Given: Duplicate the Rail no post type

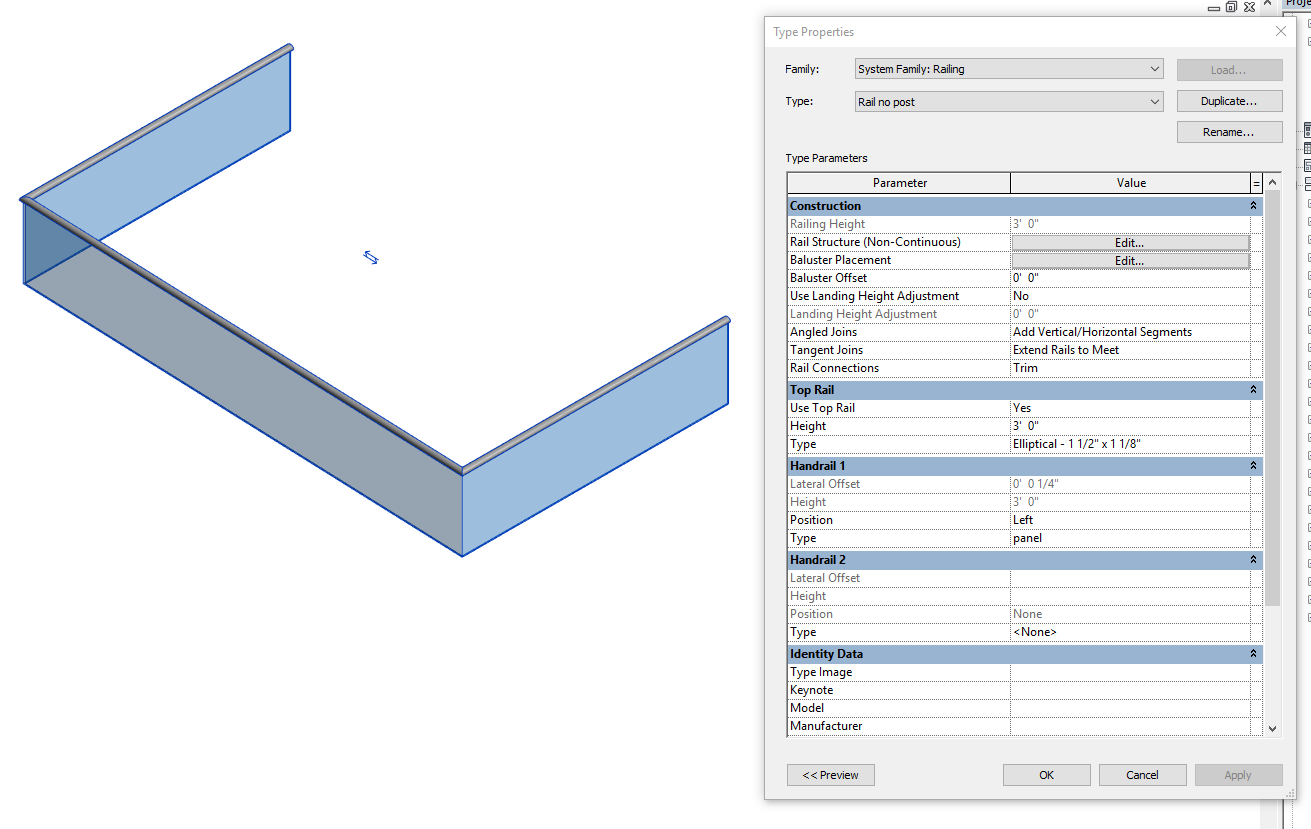Looking at the screenshot, I should tap(1229, 100).
